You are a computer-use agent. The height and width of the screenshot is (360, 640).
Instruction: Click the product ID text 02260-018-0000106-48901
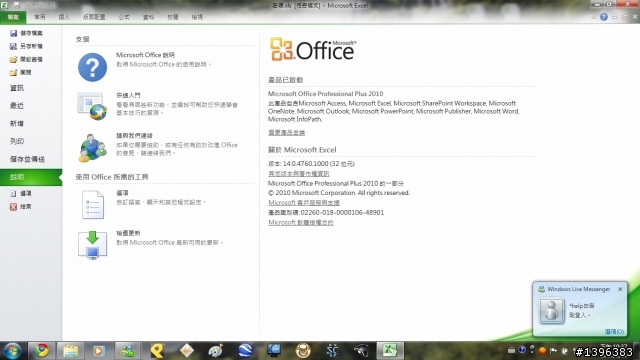tap(342, 212)
